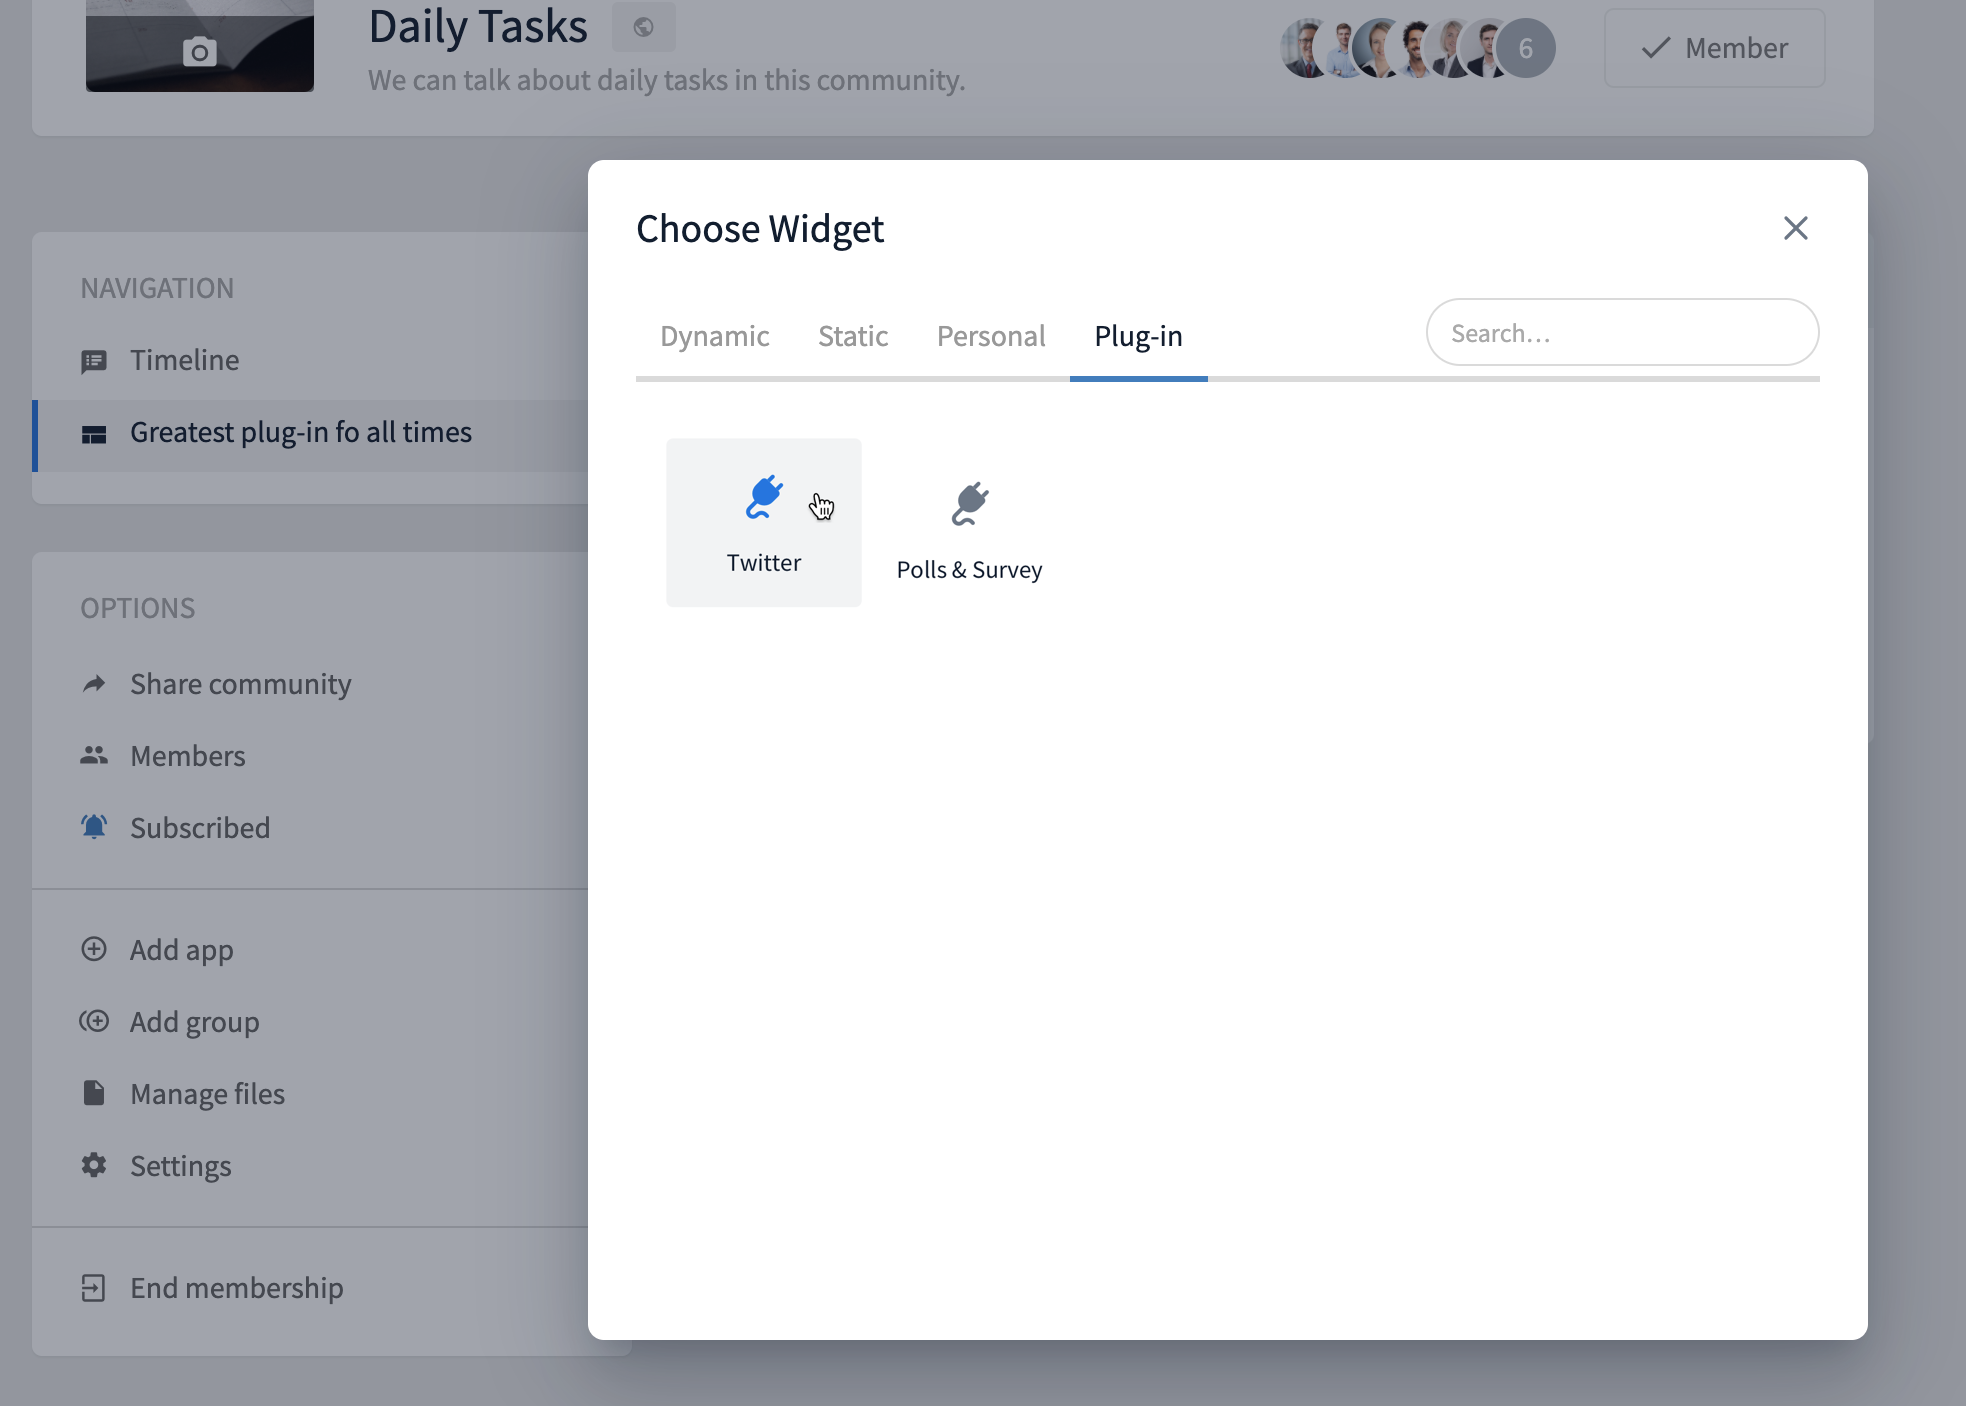Click the Greatest plug-in page icon
Image resolution: width=1966 pixels, height=1406 pixels.
(94, 434)
